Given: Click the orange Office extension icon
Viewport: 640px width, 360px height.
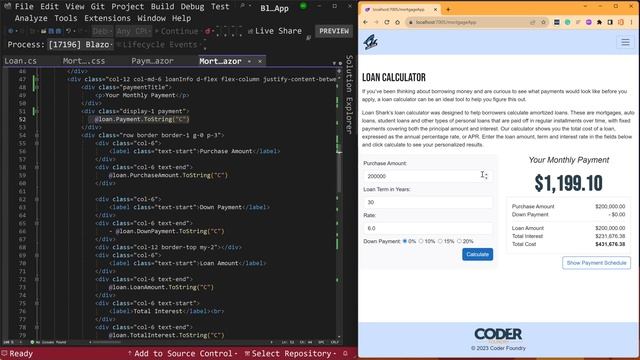Looking at the screenshot, I should (621, 22).
